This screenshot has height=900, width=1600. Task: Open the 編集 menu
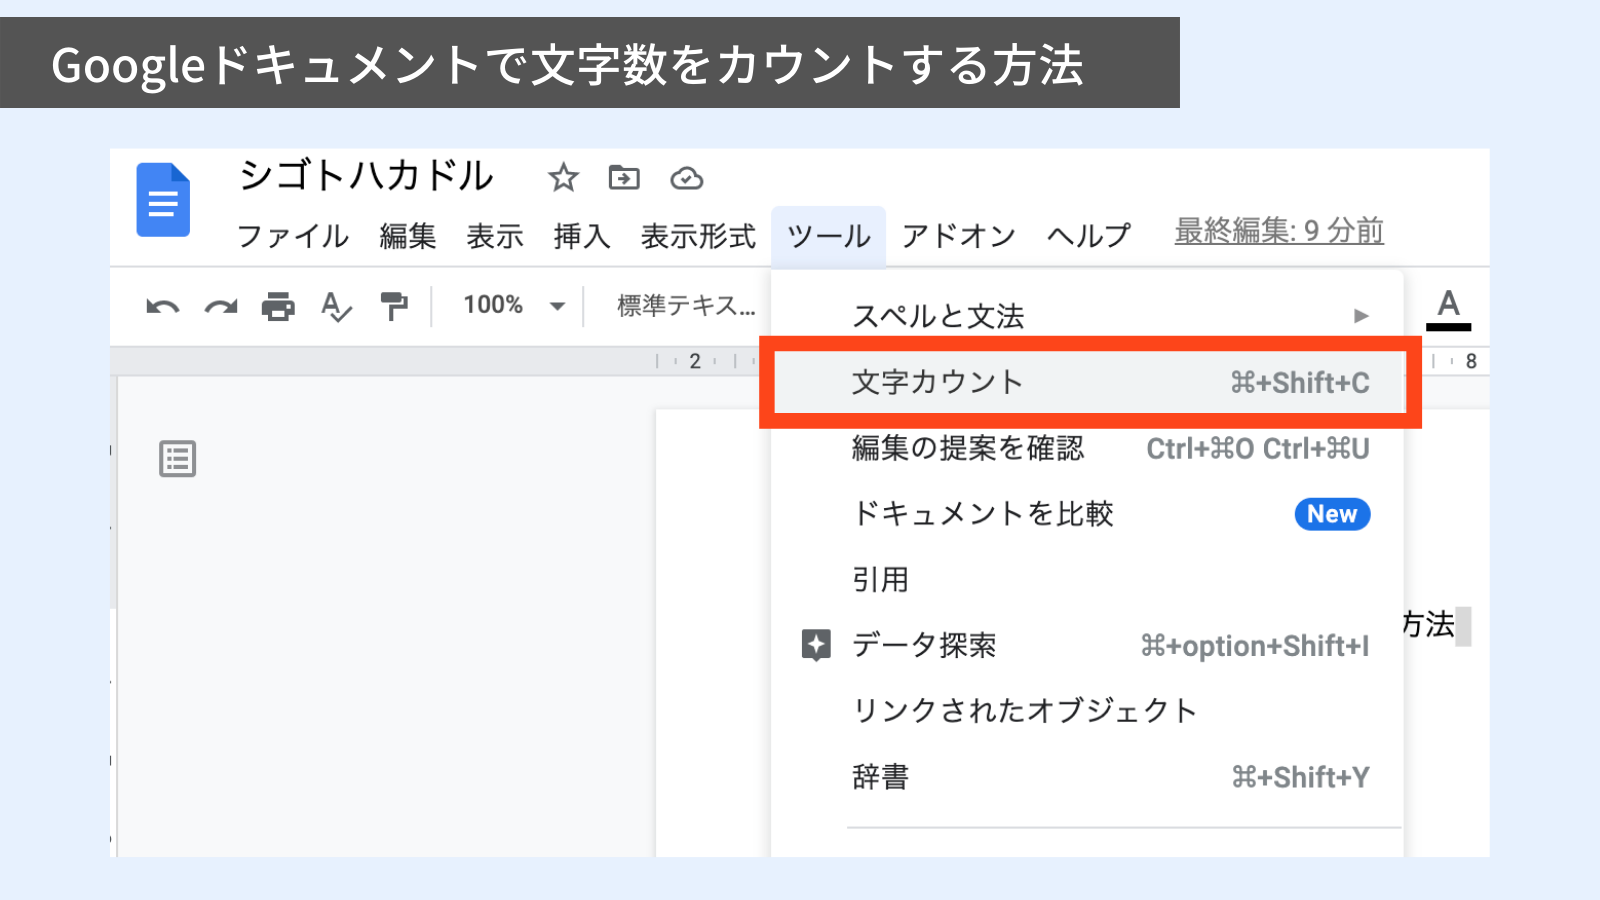coord(408,236)
